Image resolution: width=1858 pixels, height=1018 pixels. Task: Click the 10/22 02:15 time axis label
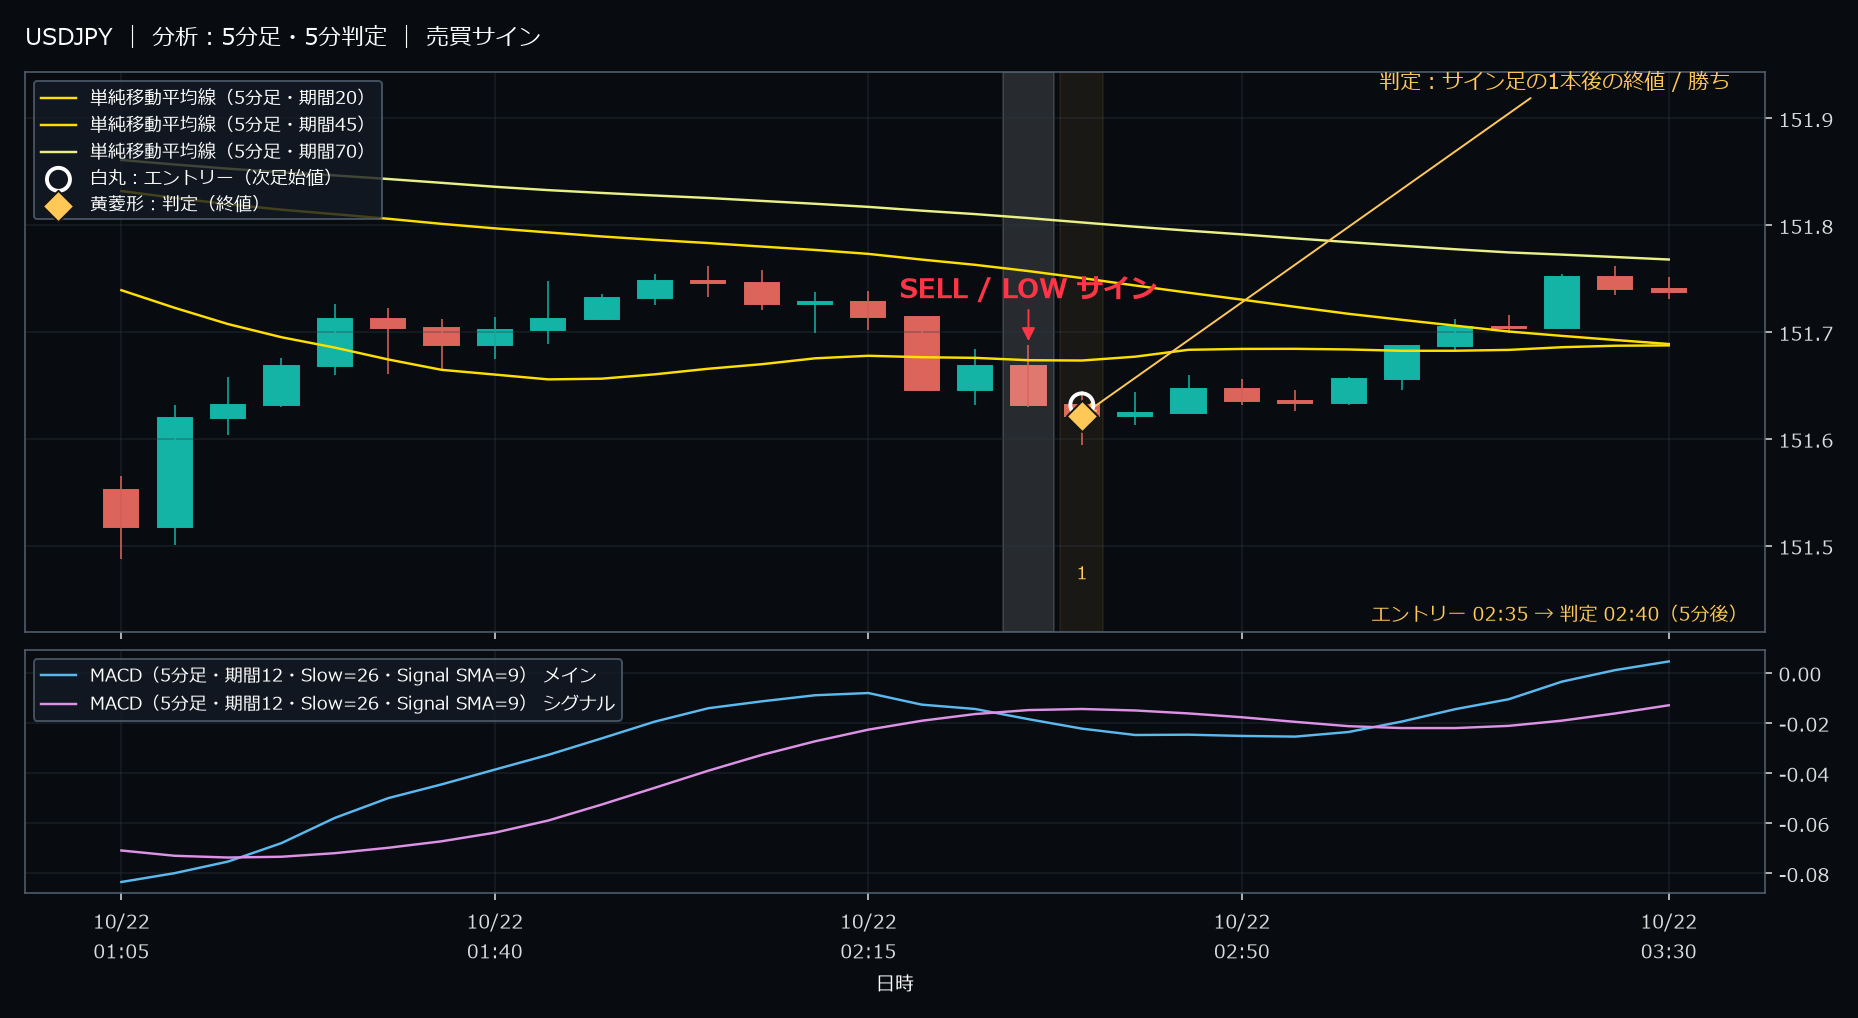(868, 937)
